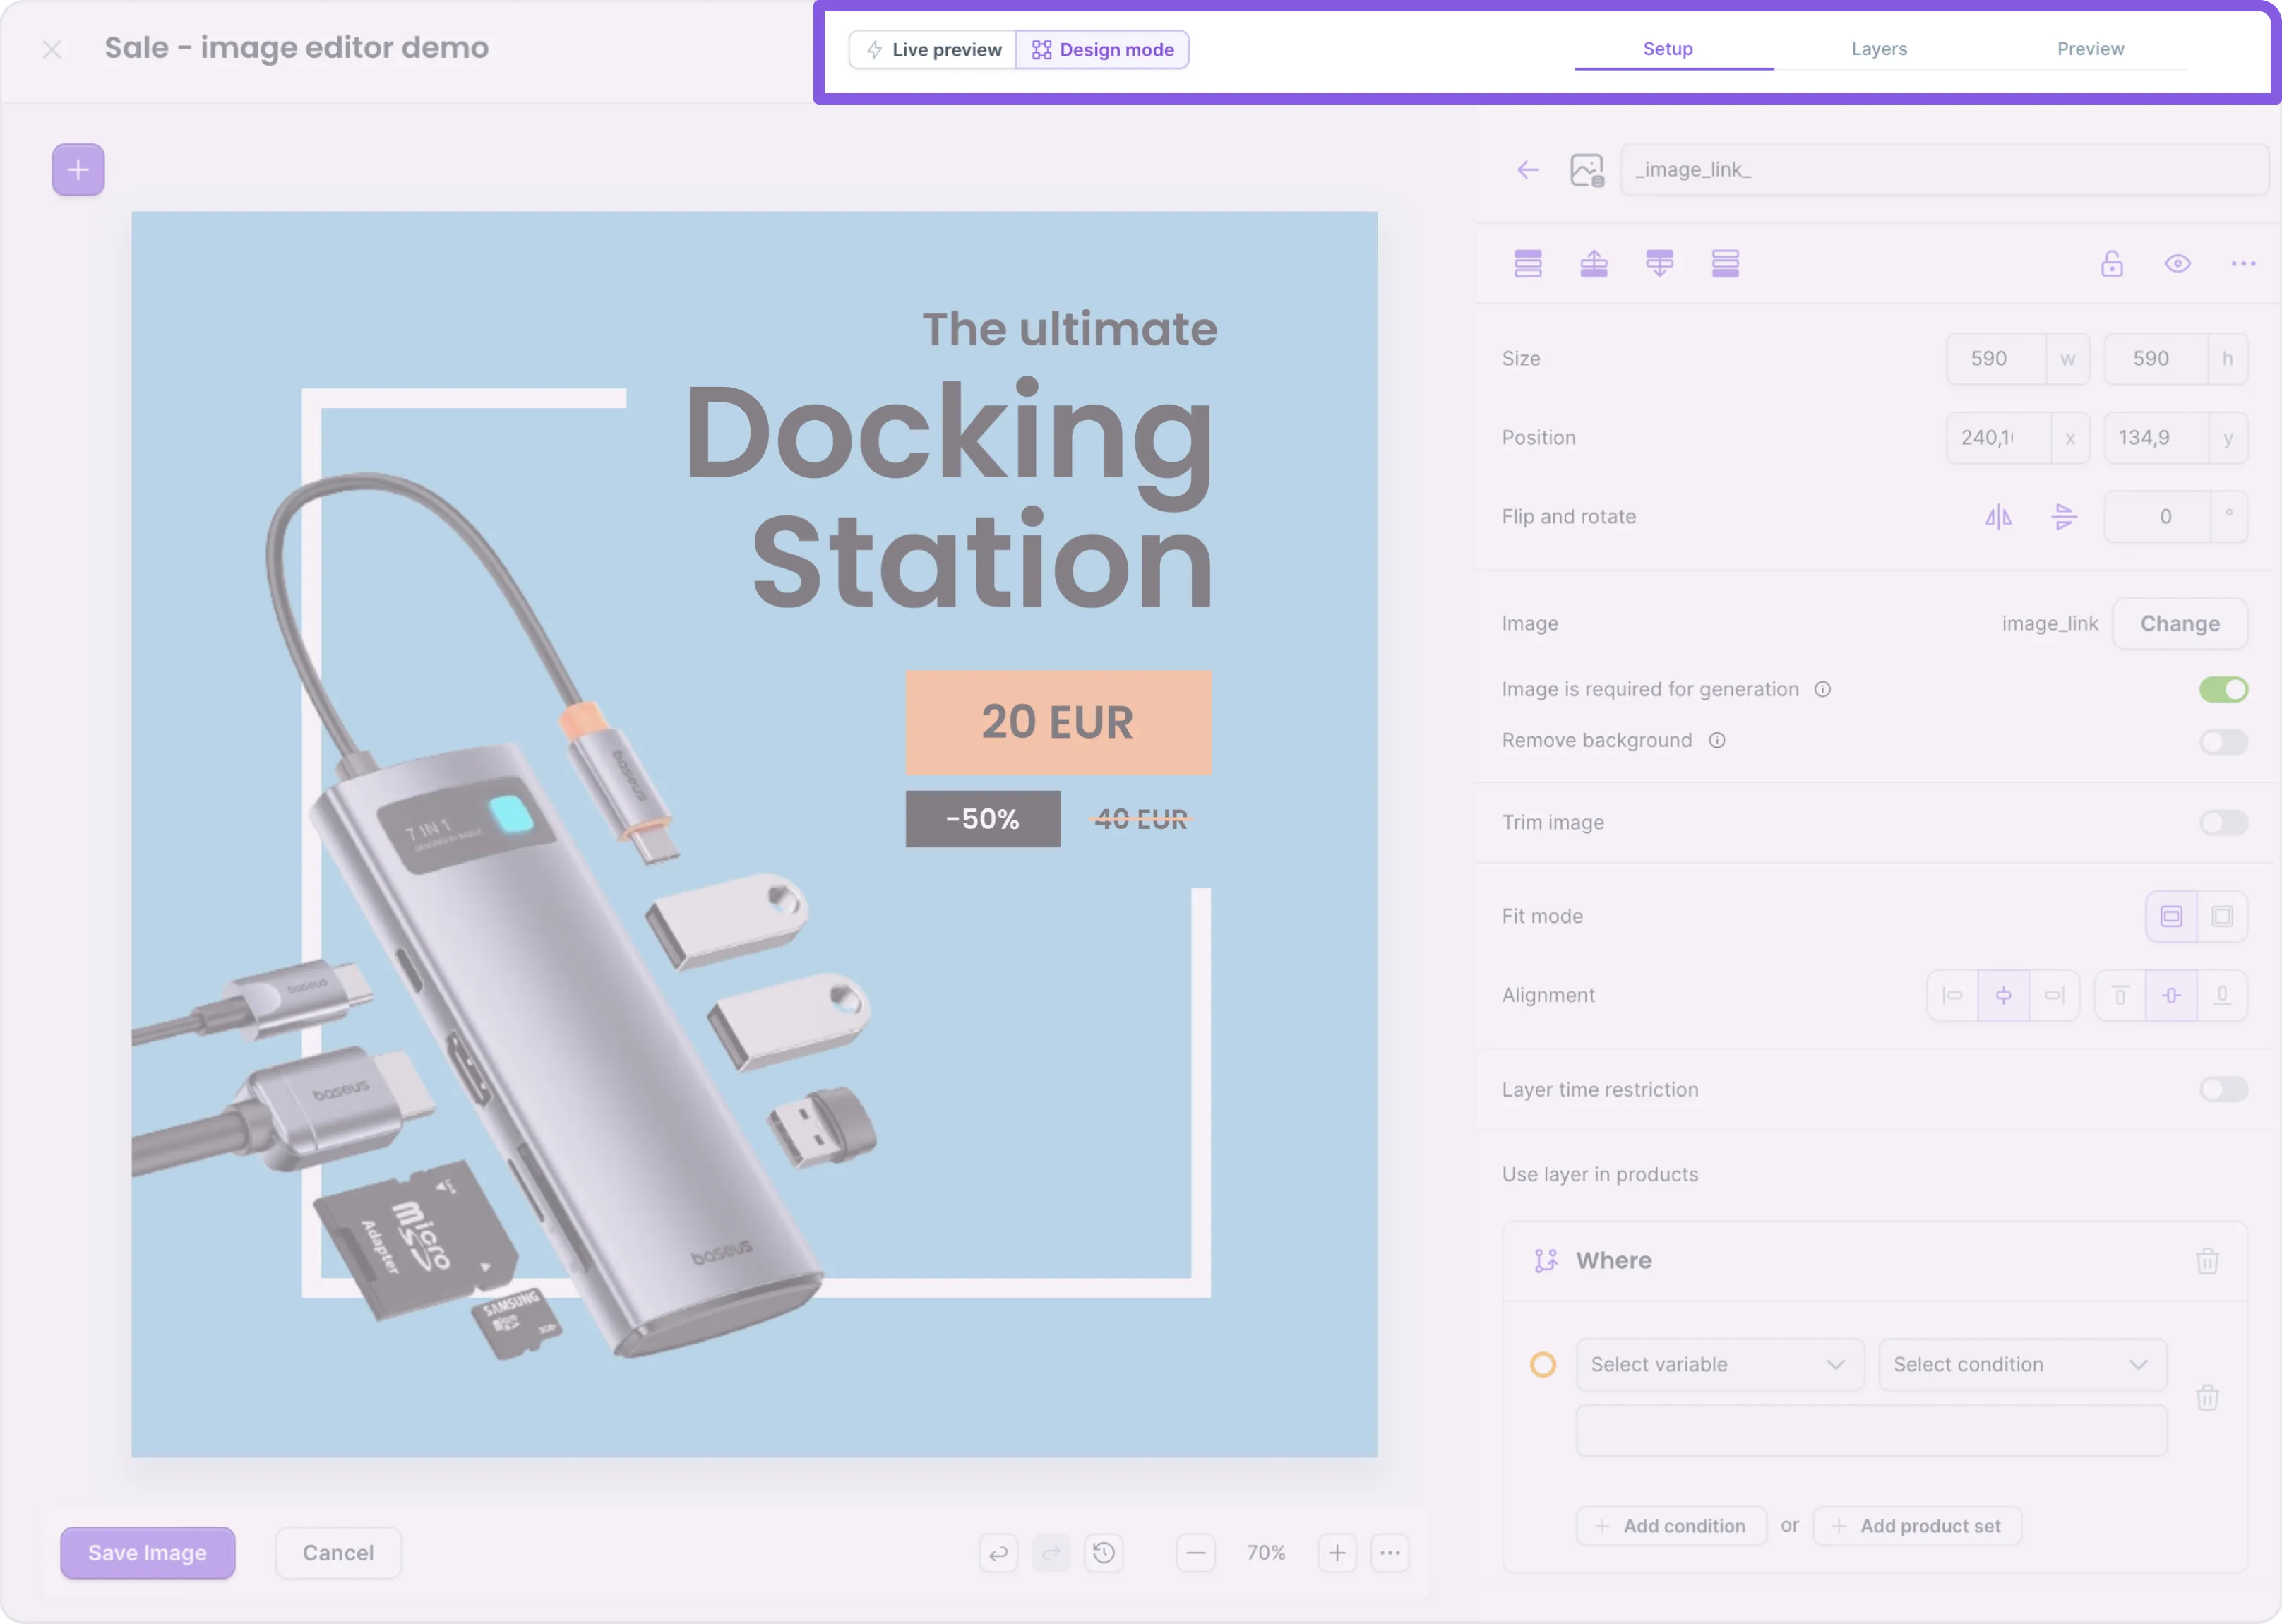This screenshot has height=1624, width=2282.
Task: Toggle layer visibility with the eye icon
Action: tap(2178, 264)
